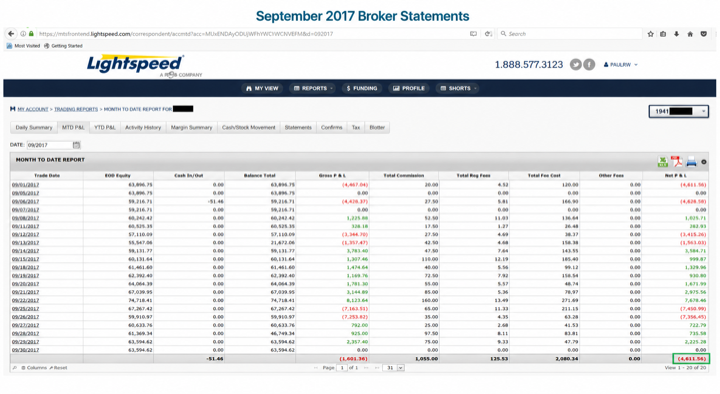This screenshot has height=394, width=720.
Task: Open the 09/08/2017 trade date link
Action: [25, 218]
